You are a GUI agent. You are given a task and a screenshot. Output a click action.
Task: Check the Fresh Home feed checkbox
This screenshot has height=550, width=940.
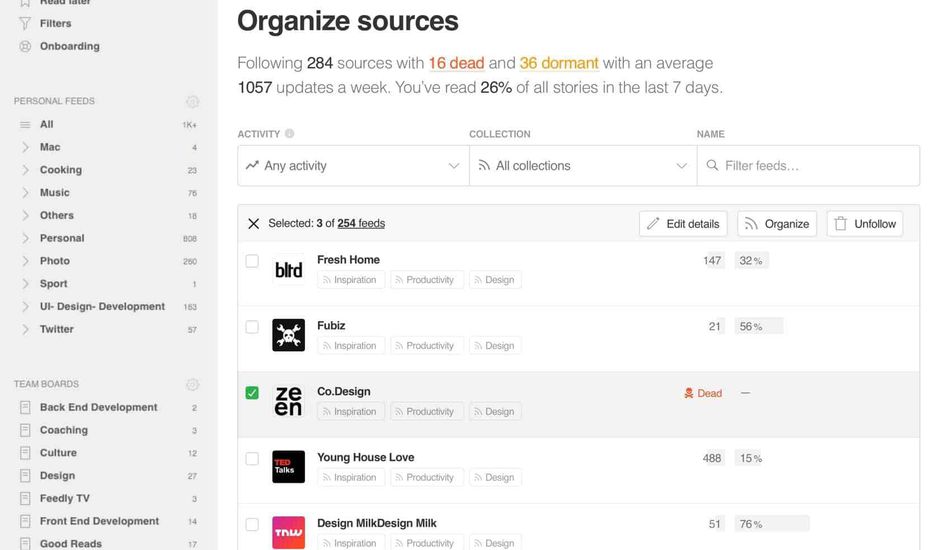[x=252, y=261]
